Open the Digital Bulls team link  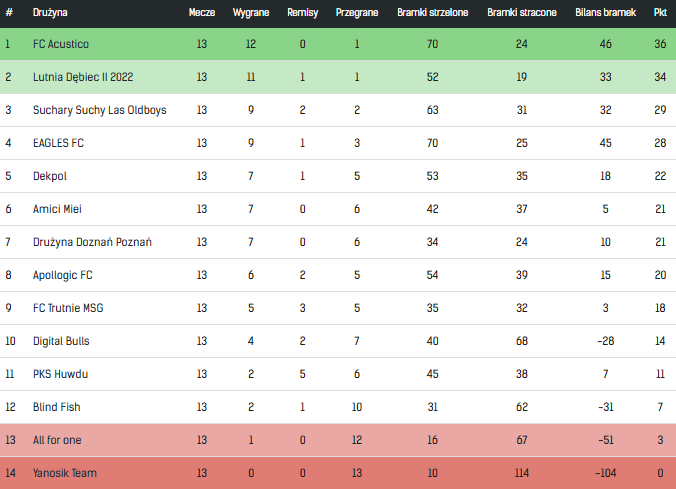(61, 341)
